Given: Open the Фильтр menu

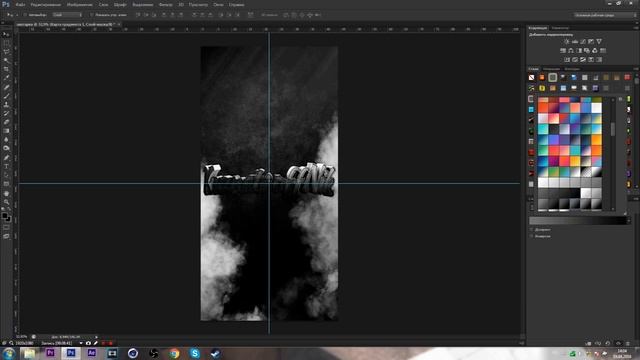Looking at the screenshot, I should pos(165,5).
